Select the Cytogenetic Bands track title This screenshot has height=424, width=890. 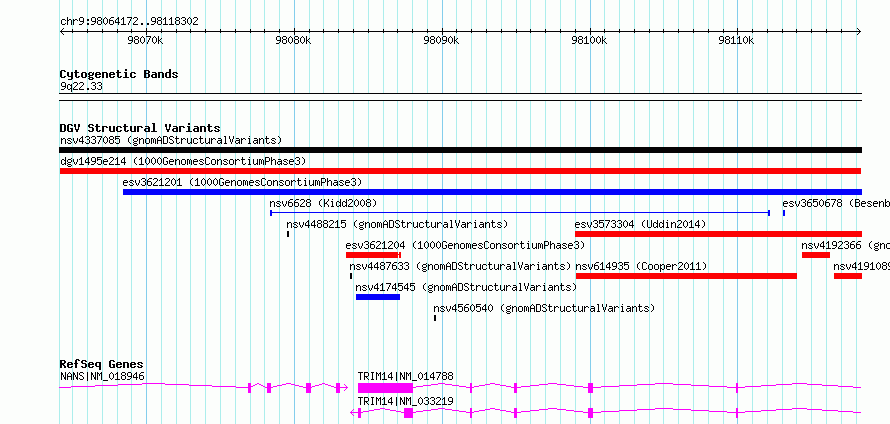coord(119,74)
